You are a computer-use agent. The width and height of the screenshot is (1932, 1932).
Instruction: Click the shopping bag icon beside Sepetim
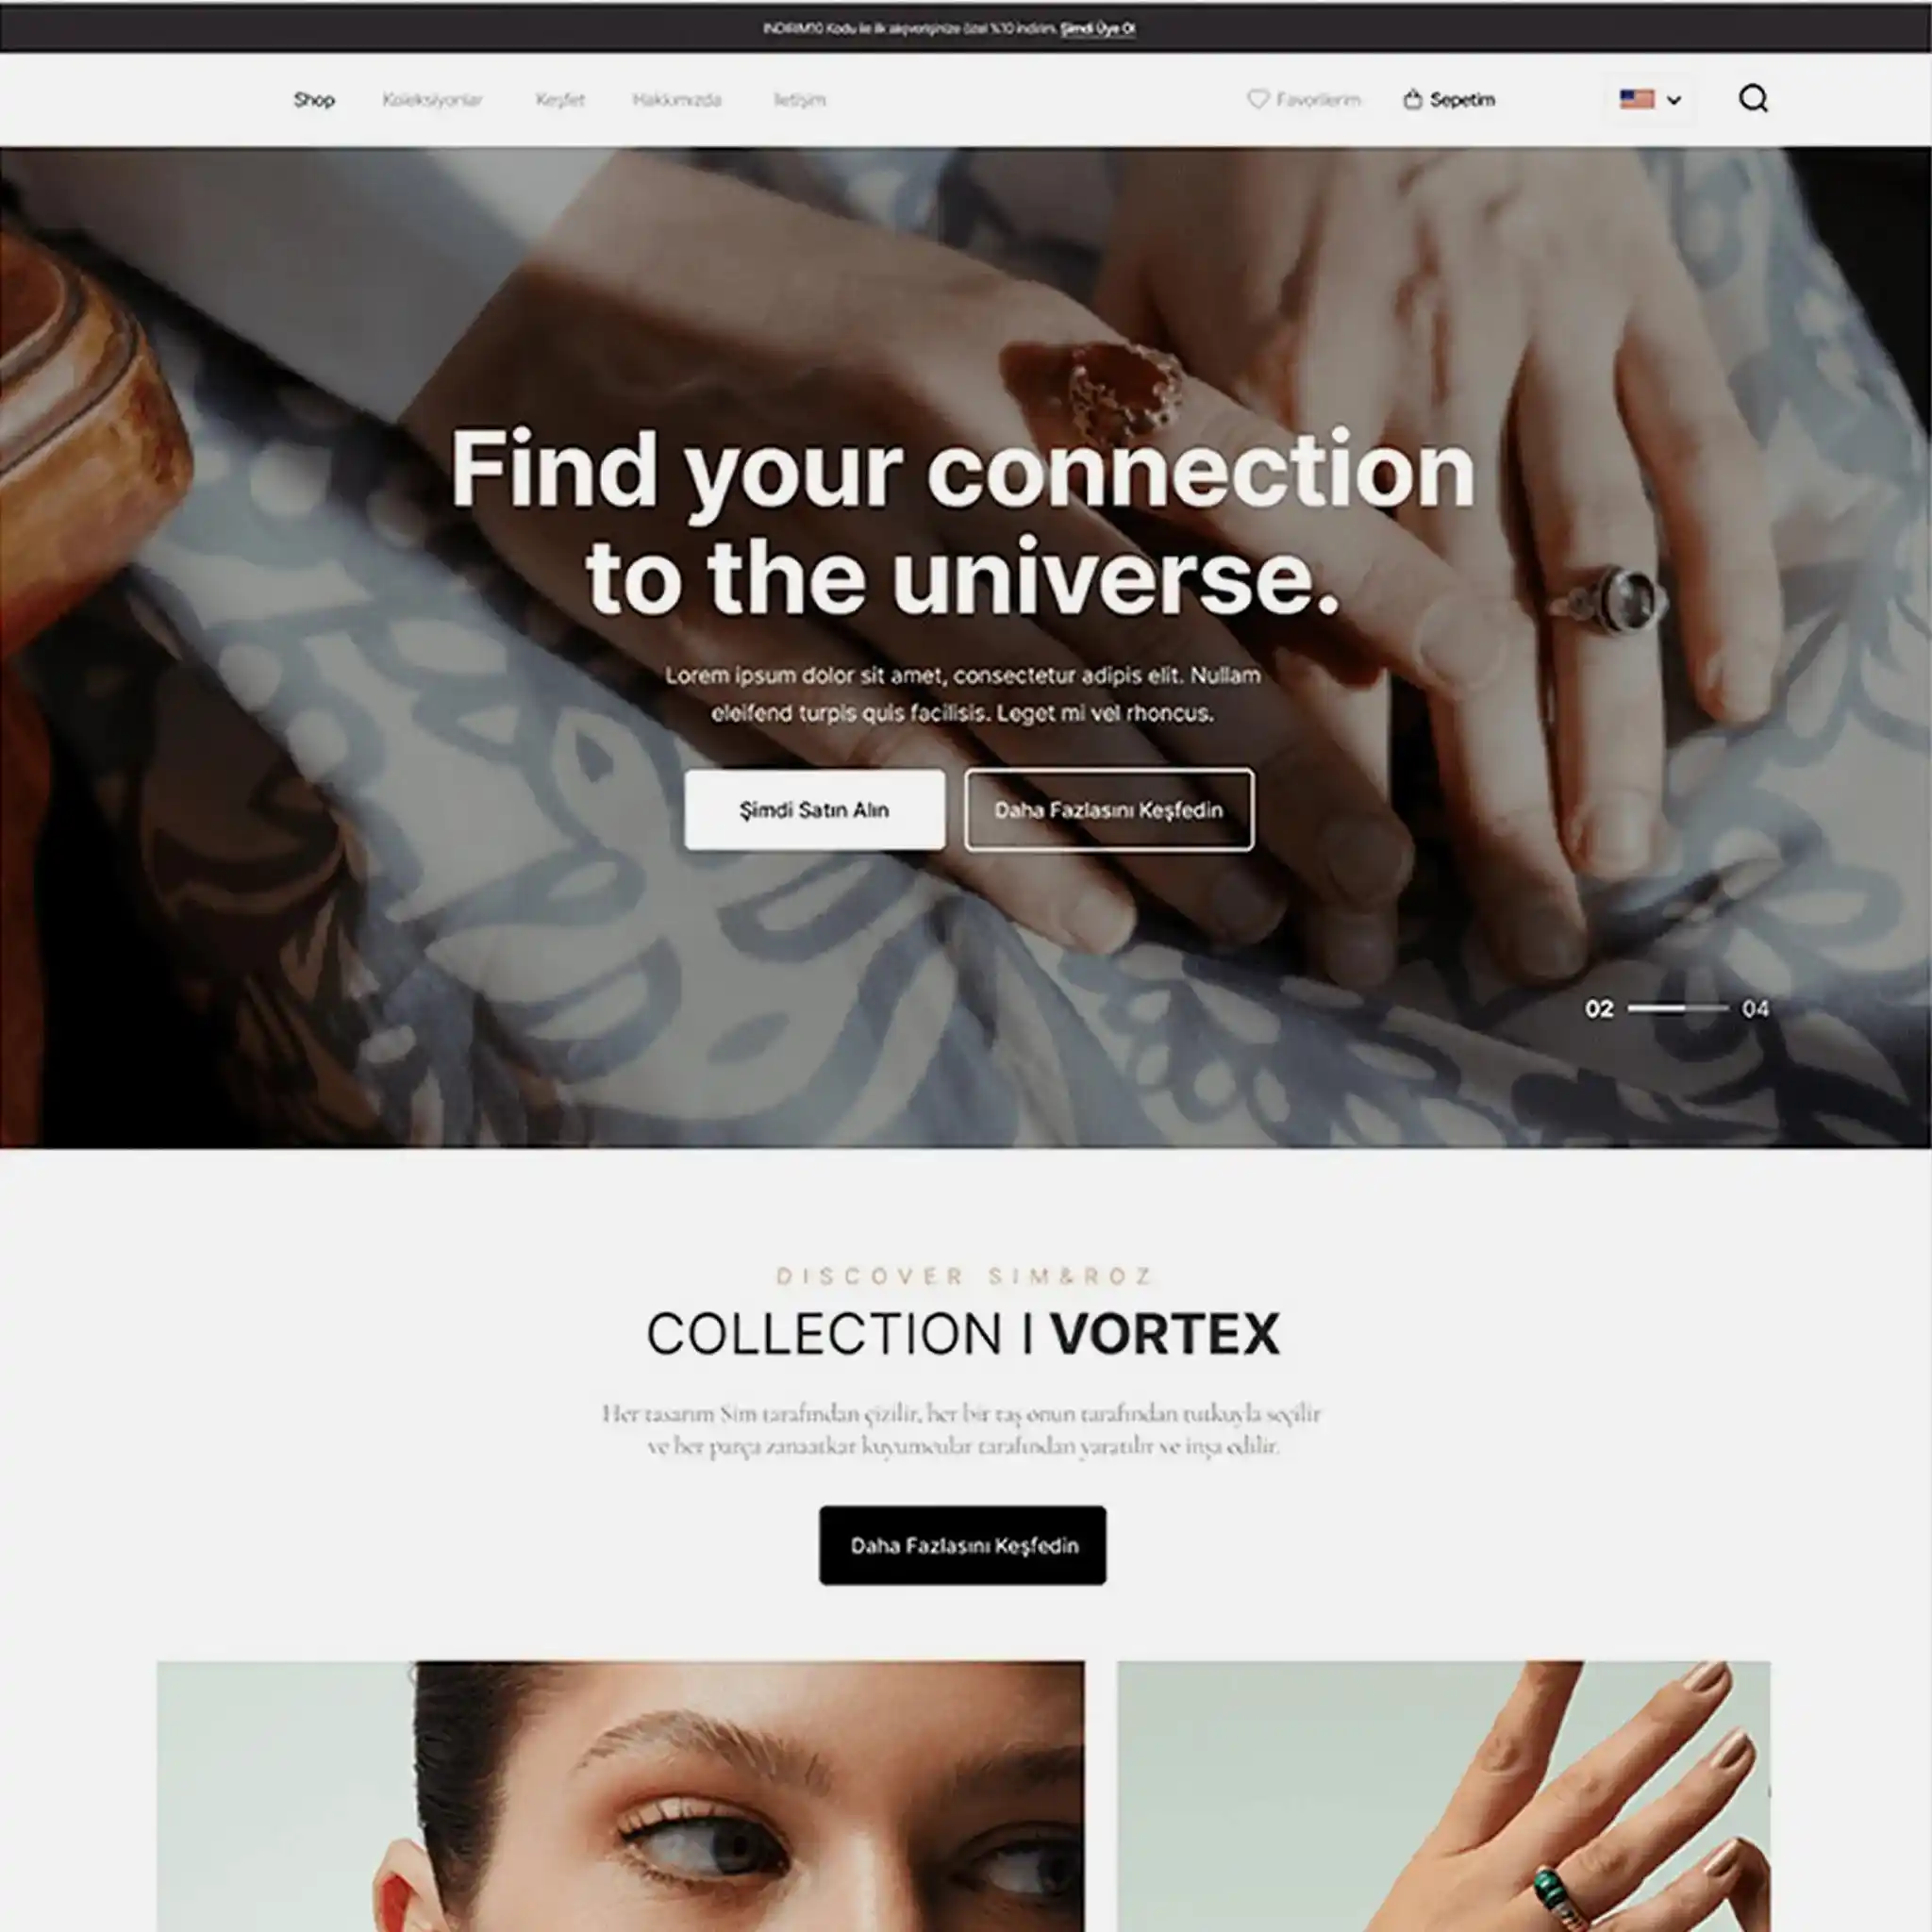(x=1412, y=99)
